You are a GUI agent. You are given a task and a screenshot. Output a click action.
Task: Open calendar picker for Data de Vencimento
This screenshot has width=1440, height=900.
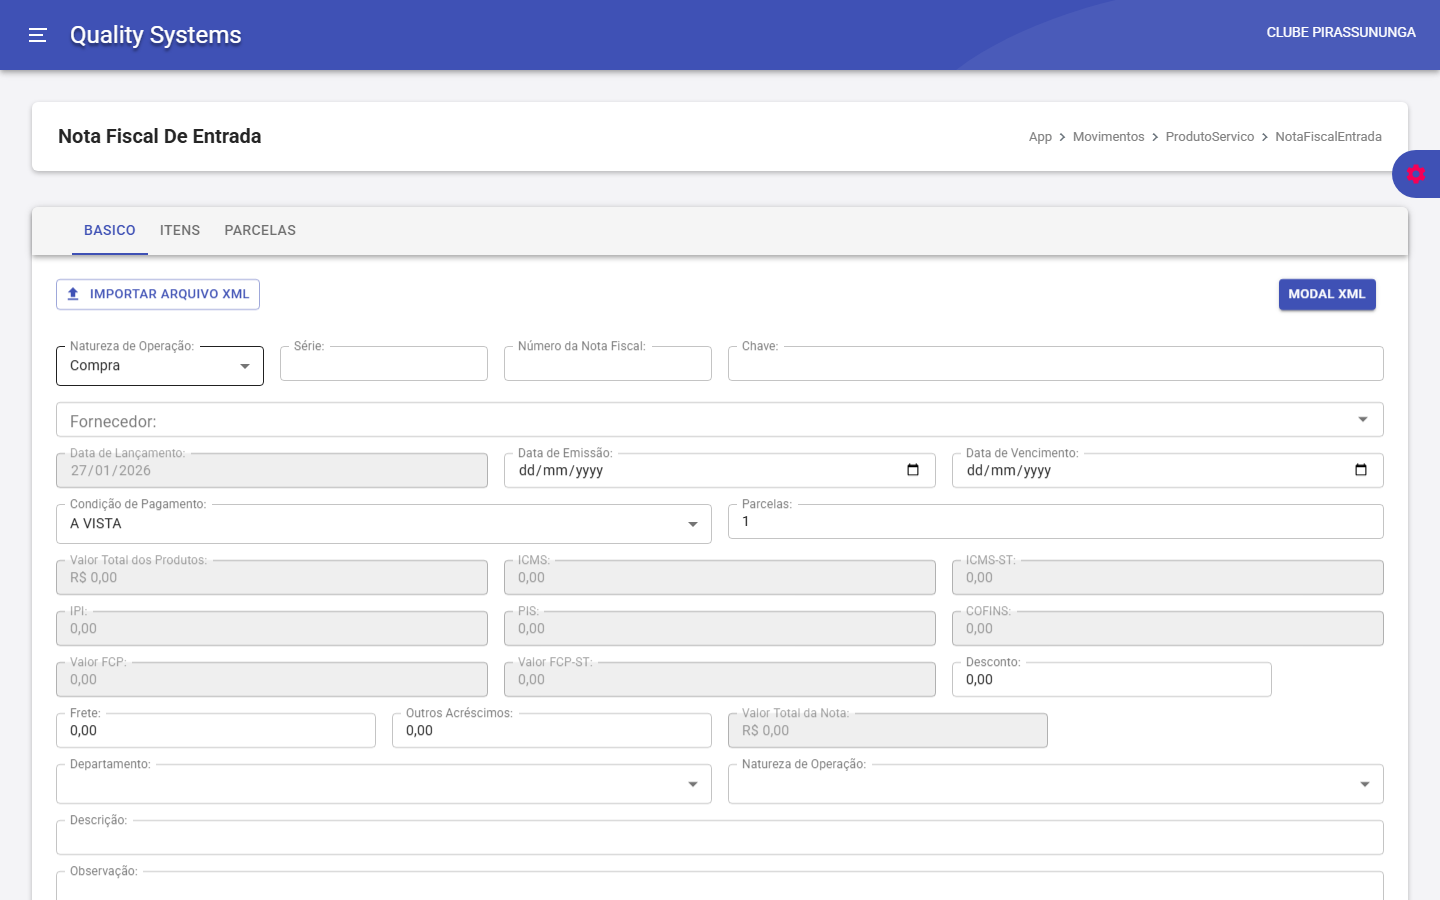(x=1360, y=470)
